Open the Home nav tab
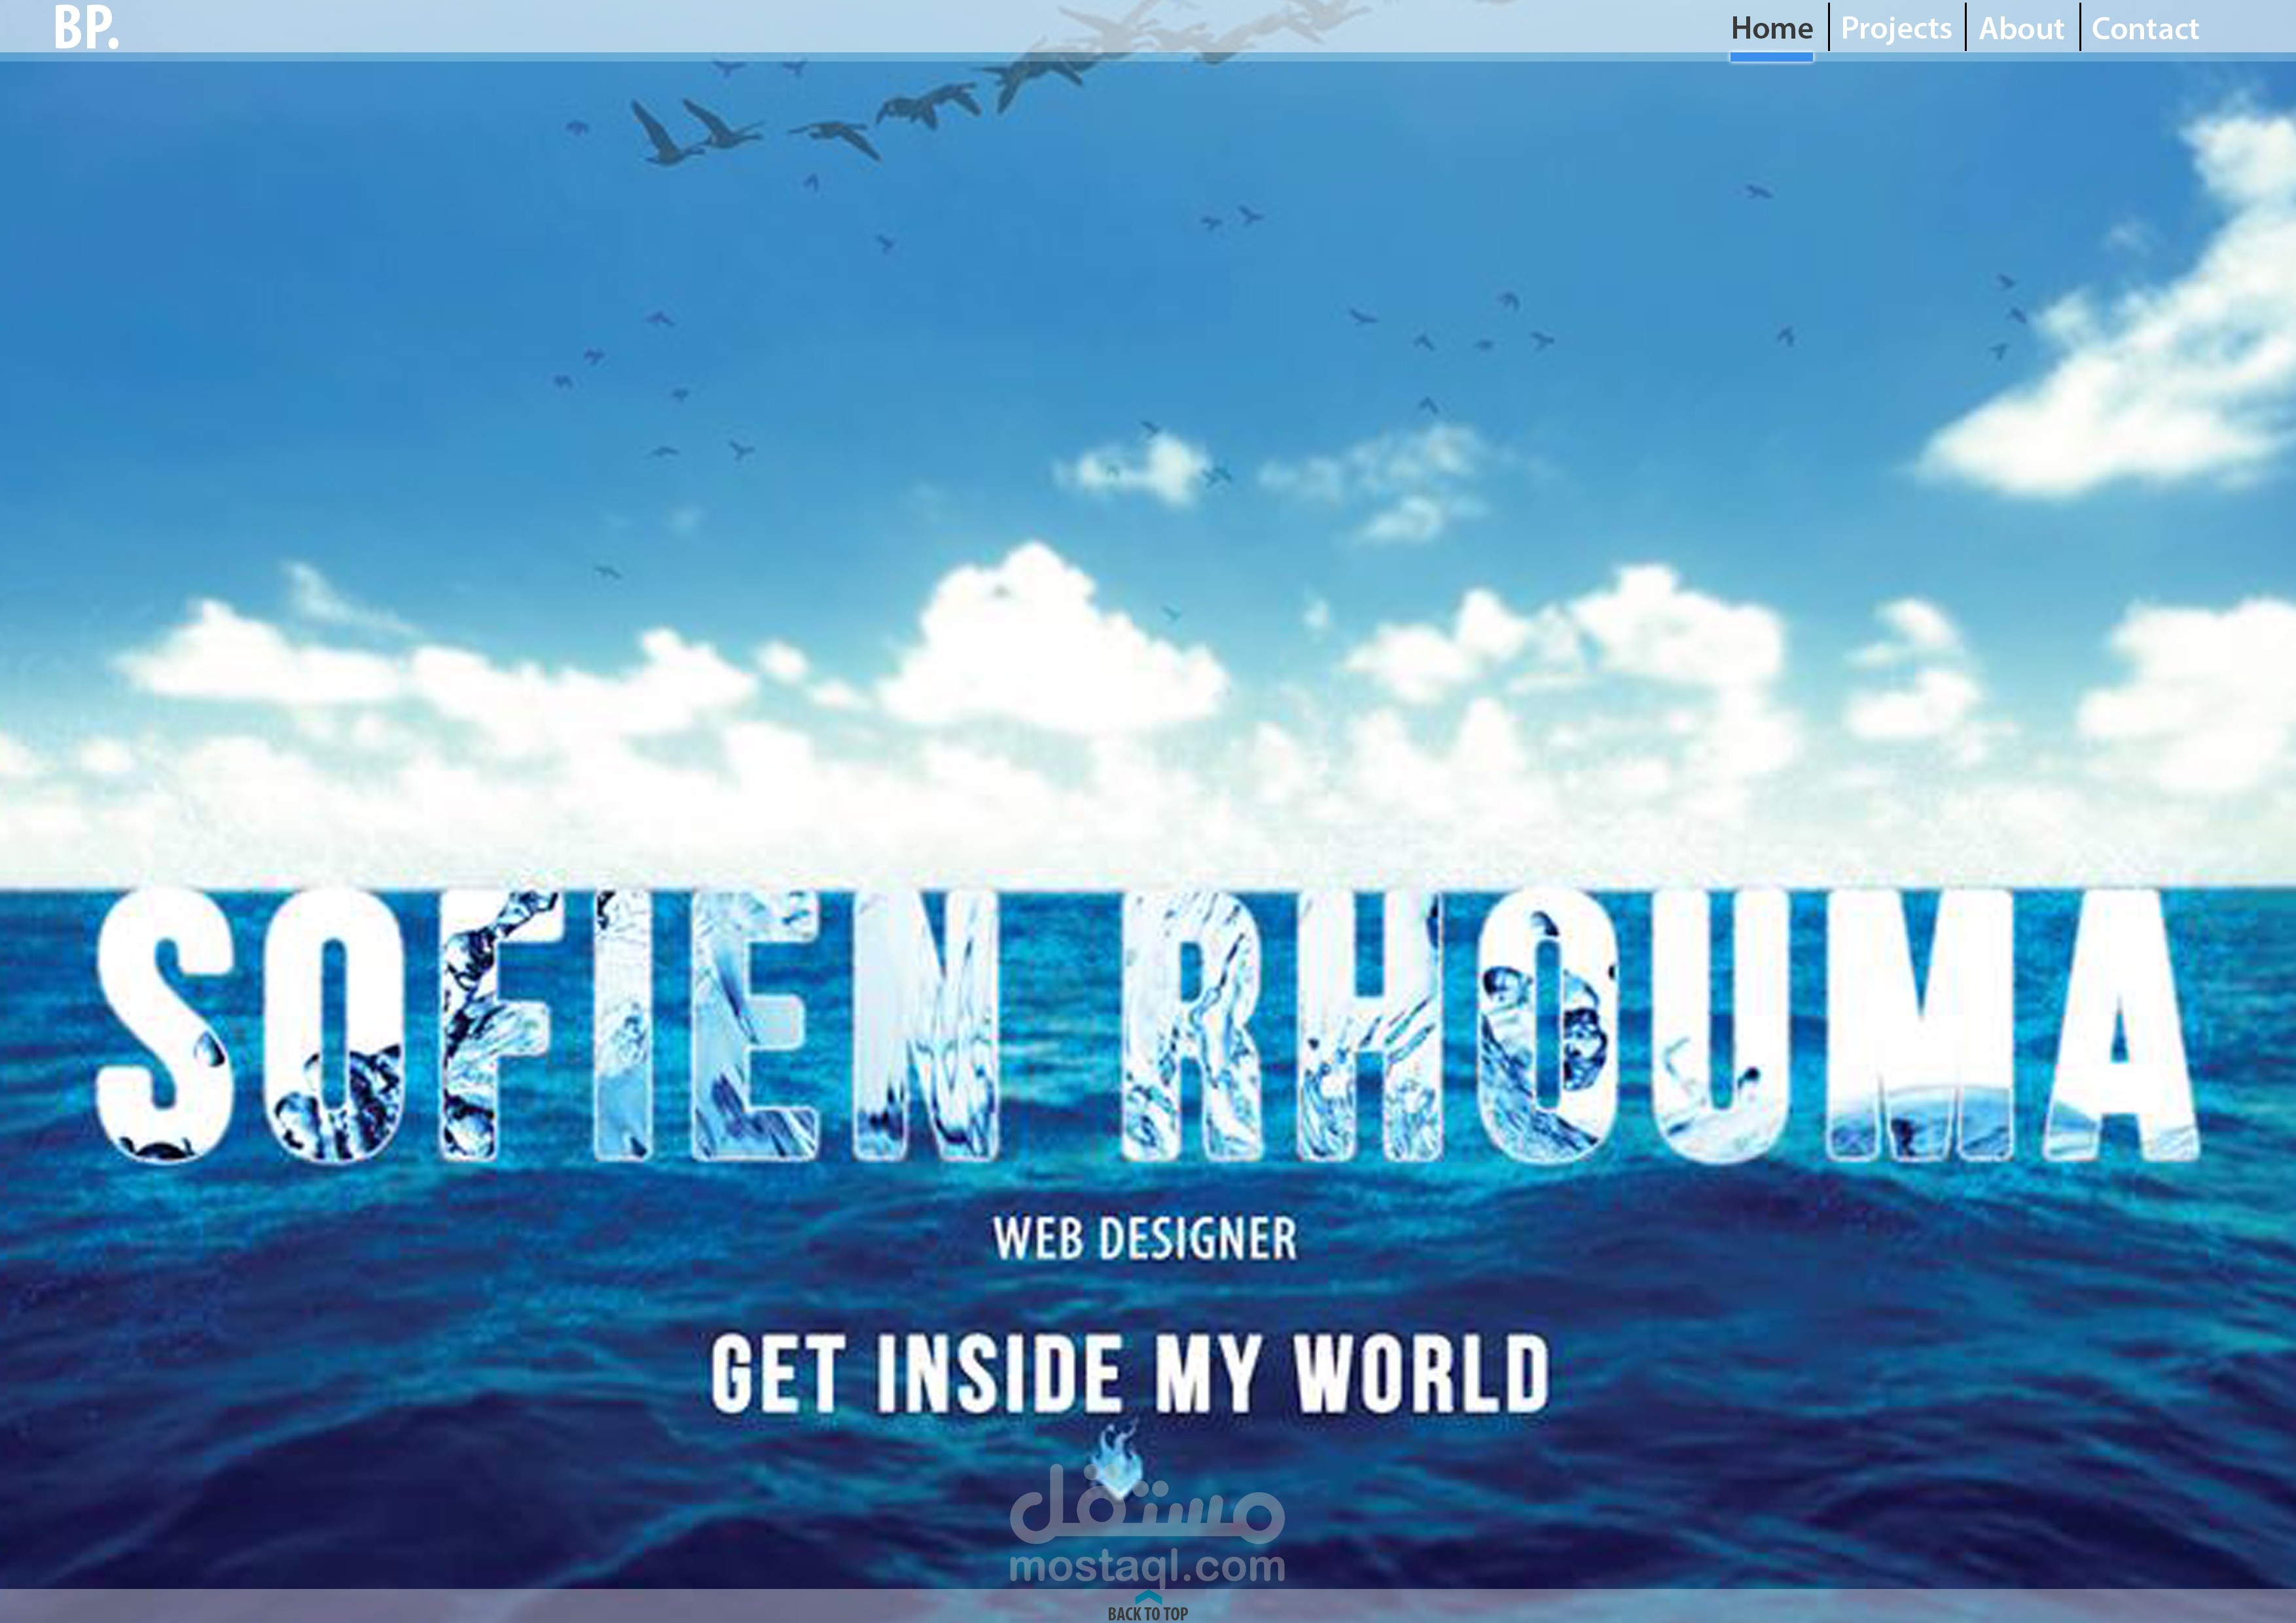 click(x=1771, y=28)
